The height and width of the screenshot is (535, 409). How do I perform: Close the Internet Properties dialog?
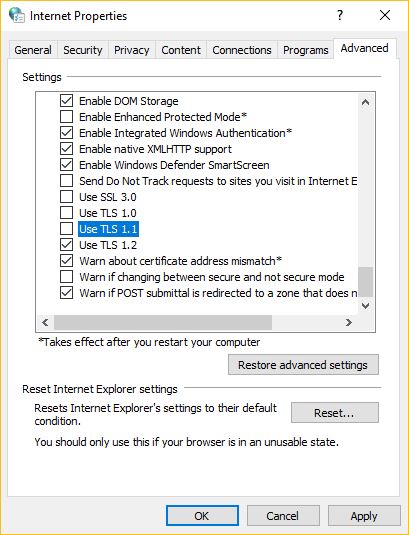pyautogui.click(x=385, y=15)
